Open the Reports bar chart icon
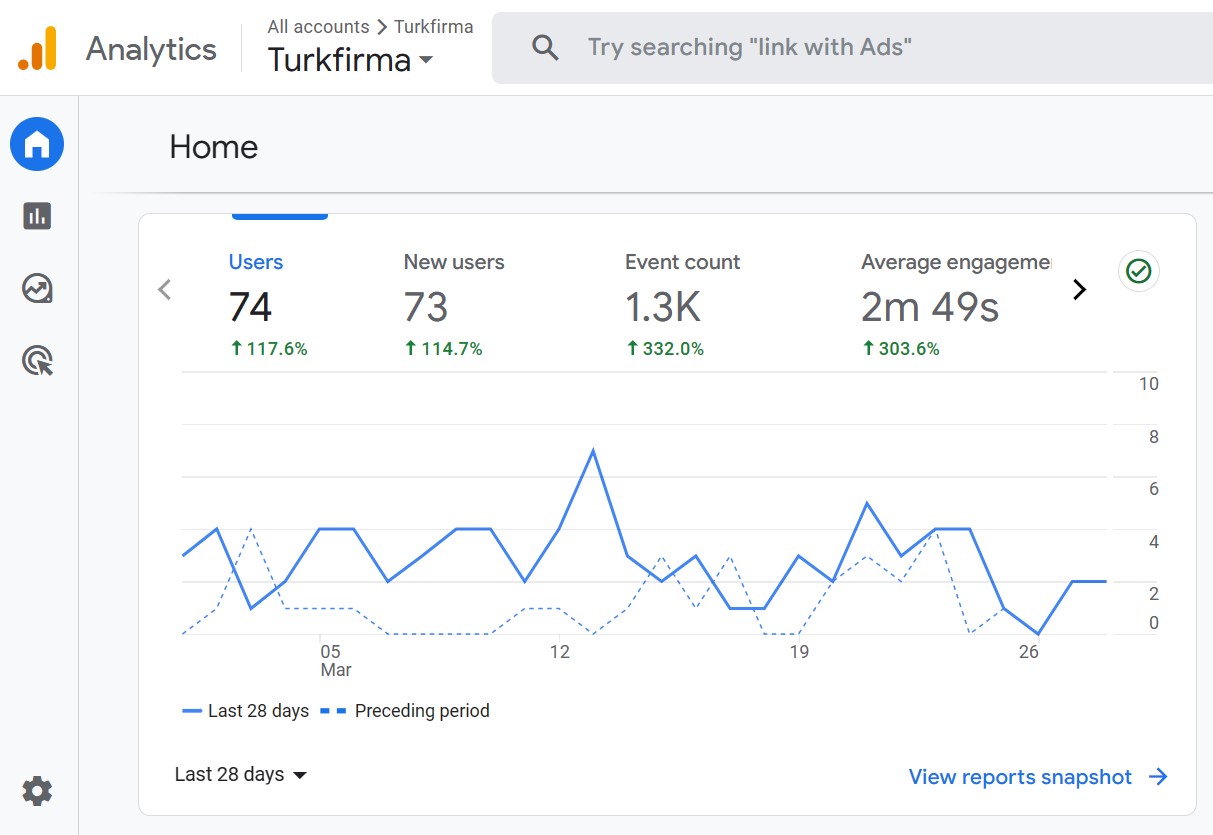1213x835 pixels. (x=37, y=215)
